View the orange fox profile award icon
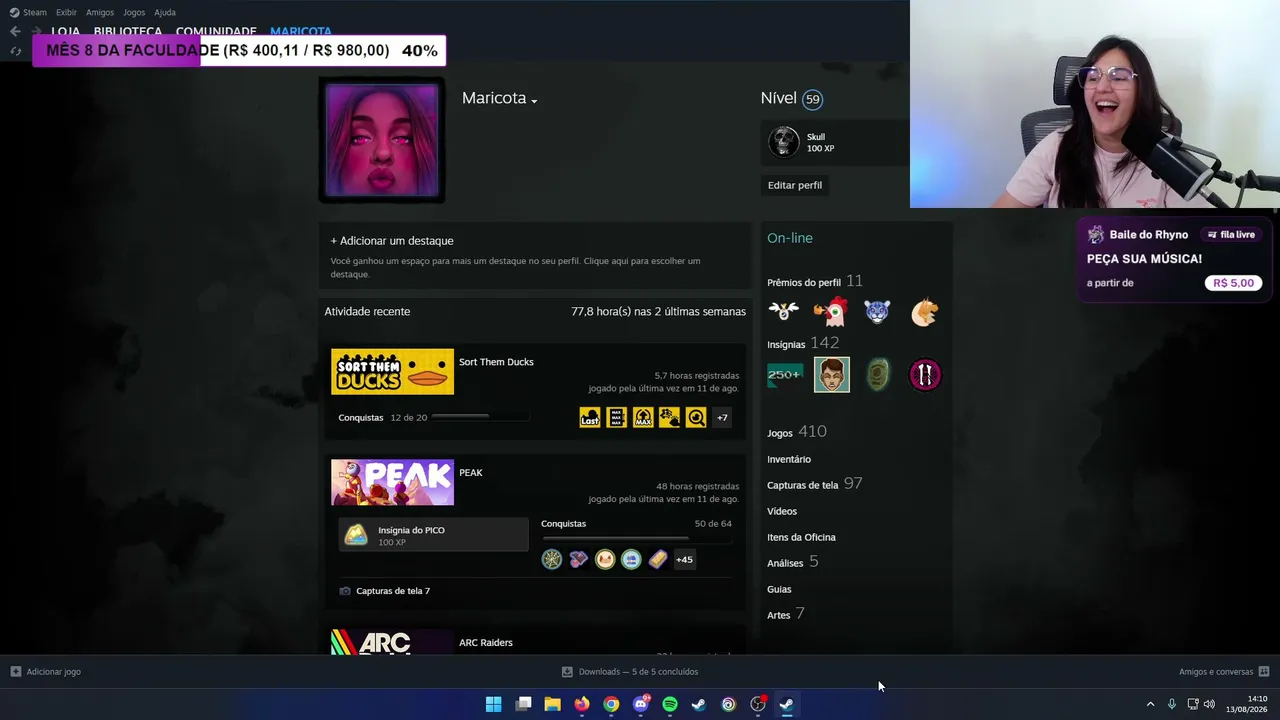1280x720 pixels. [x=924, y=312]
